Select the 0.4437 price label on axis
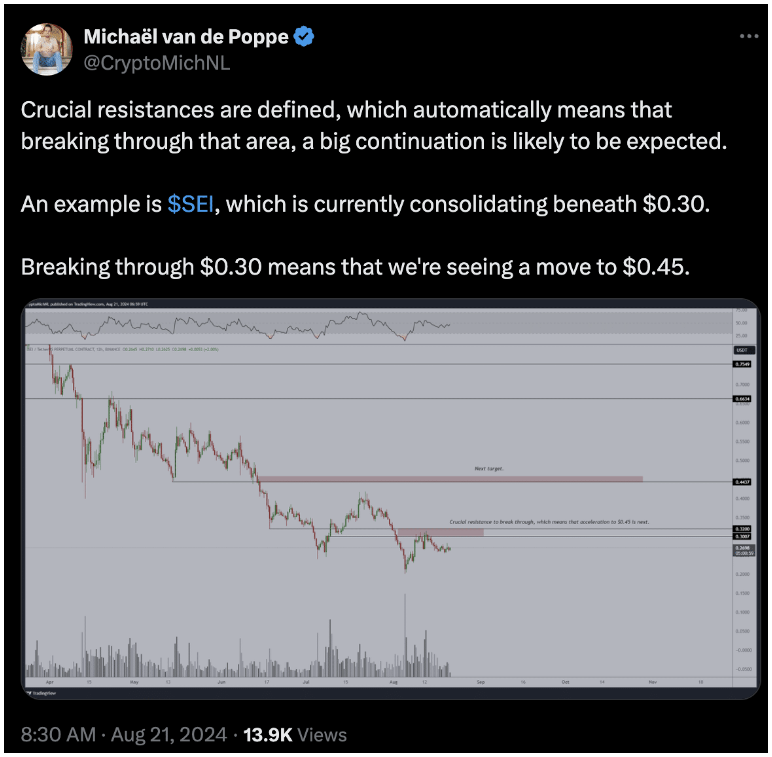The image size is (772, 757). click(x=742, y=482)
